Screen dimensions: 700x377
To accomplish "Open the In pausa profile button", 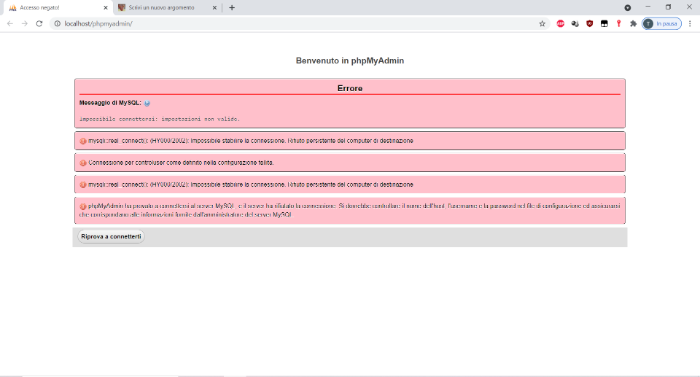I will pyautogui.click(x=662, y=24).
